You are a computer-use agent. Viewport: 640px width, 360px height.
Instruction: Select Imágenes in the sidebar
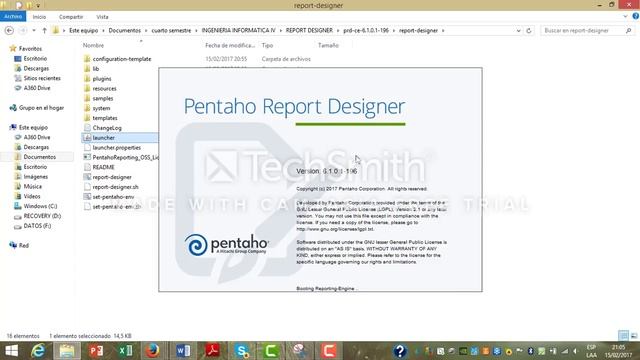[x=35, y=176]
